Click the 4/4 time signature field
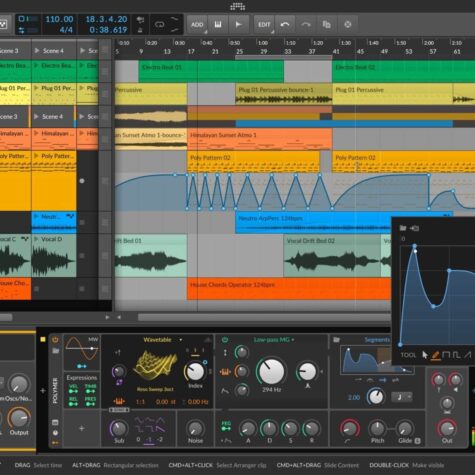 click(66, 30)
